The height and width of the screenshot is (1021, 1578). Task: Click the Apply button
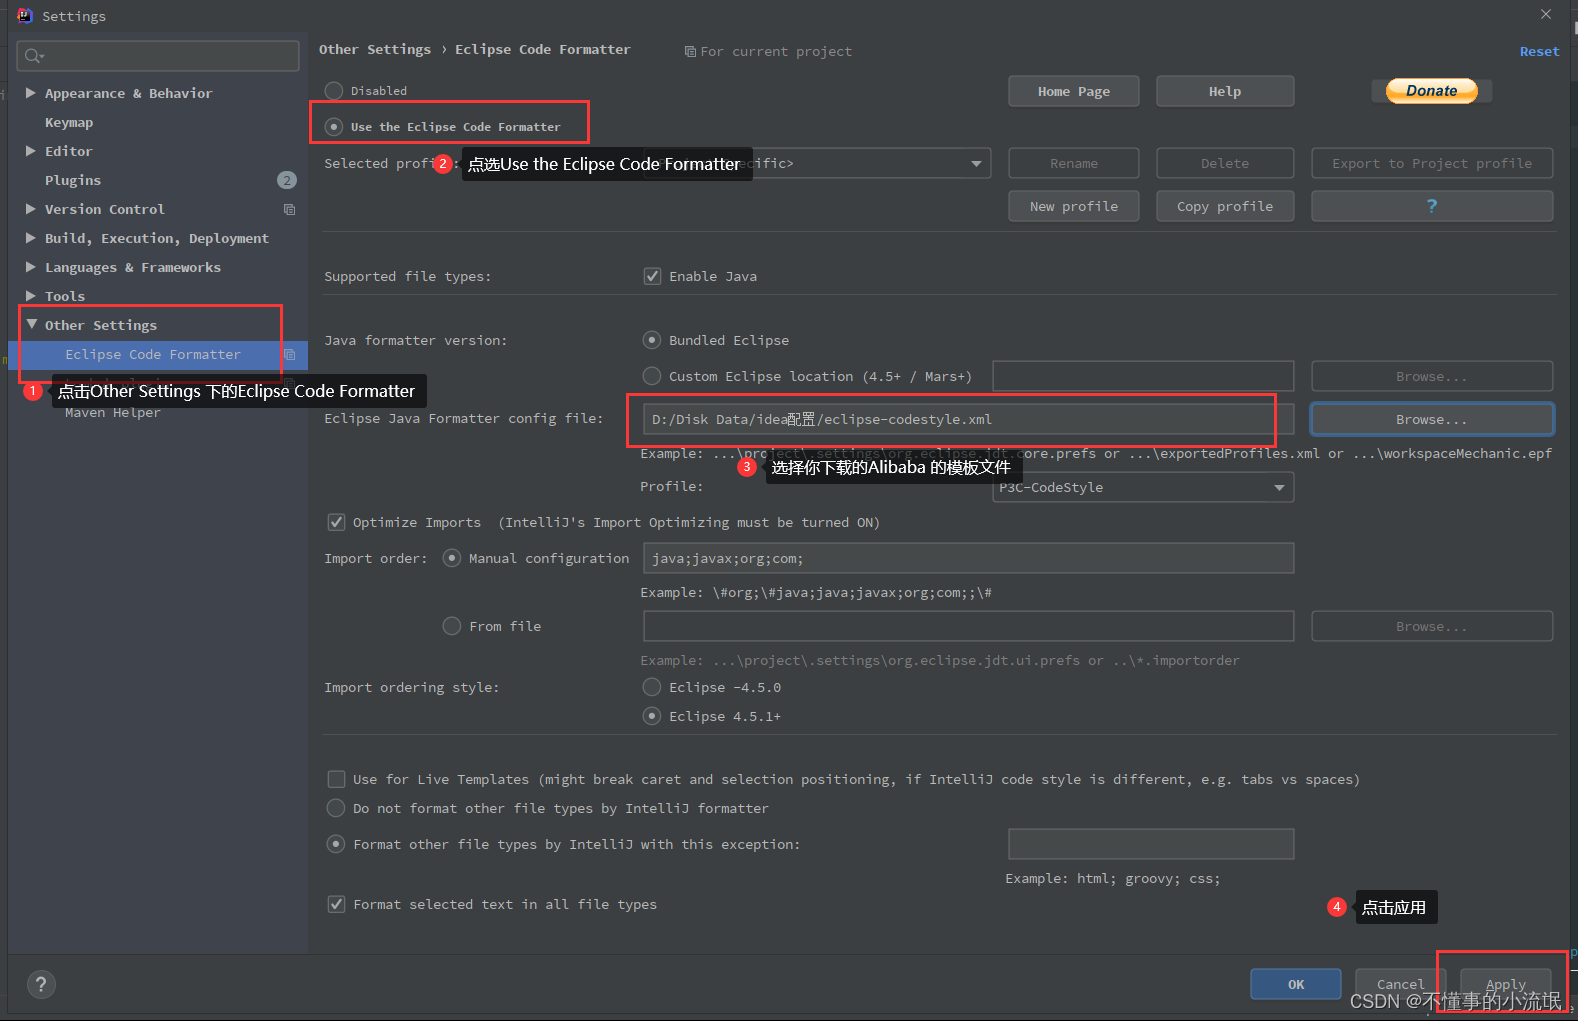(1505, 984)
